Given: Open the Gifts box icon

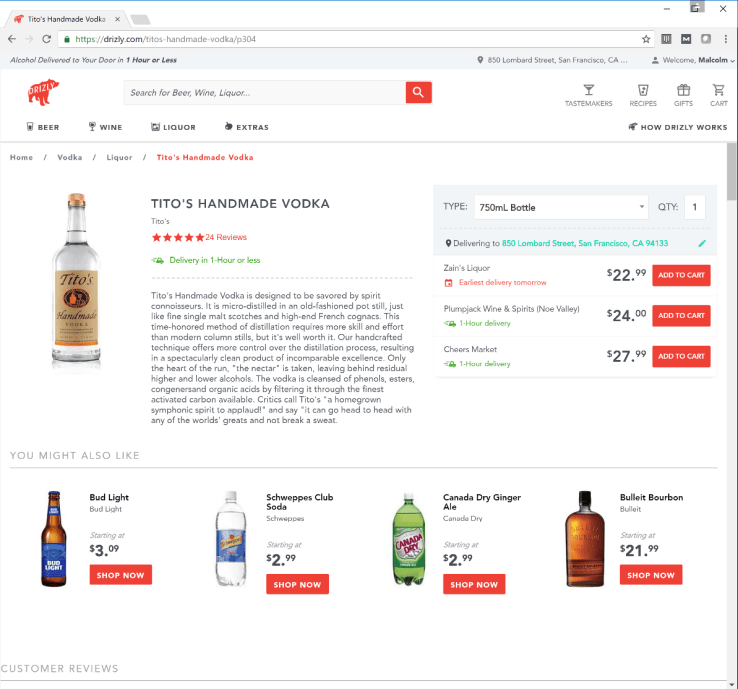Looking at the screenshot, I should tap(683, 90).
